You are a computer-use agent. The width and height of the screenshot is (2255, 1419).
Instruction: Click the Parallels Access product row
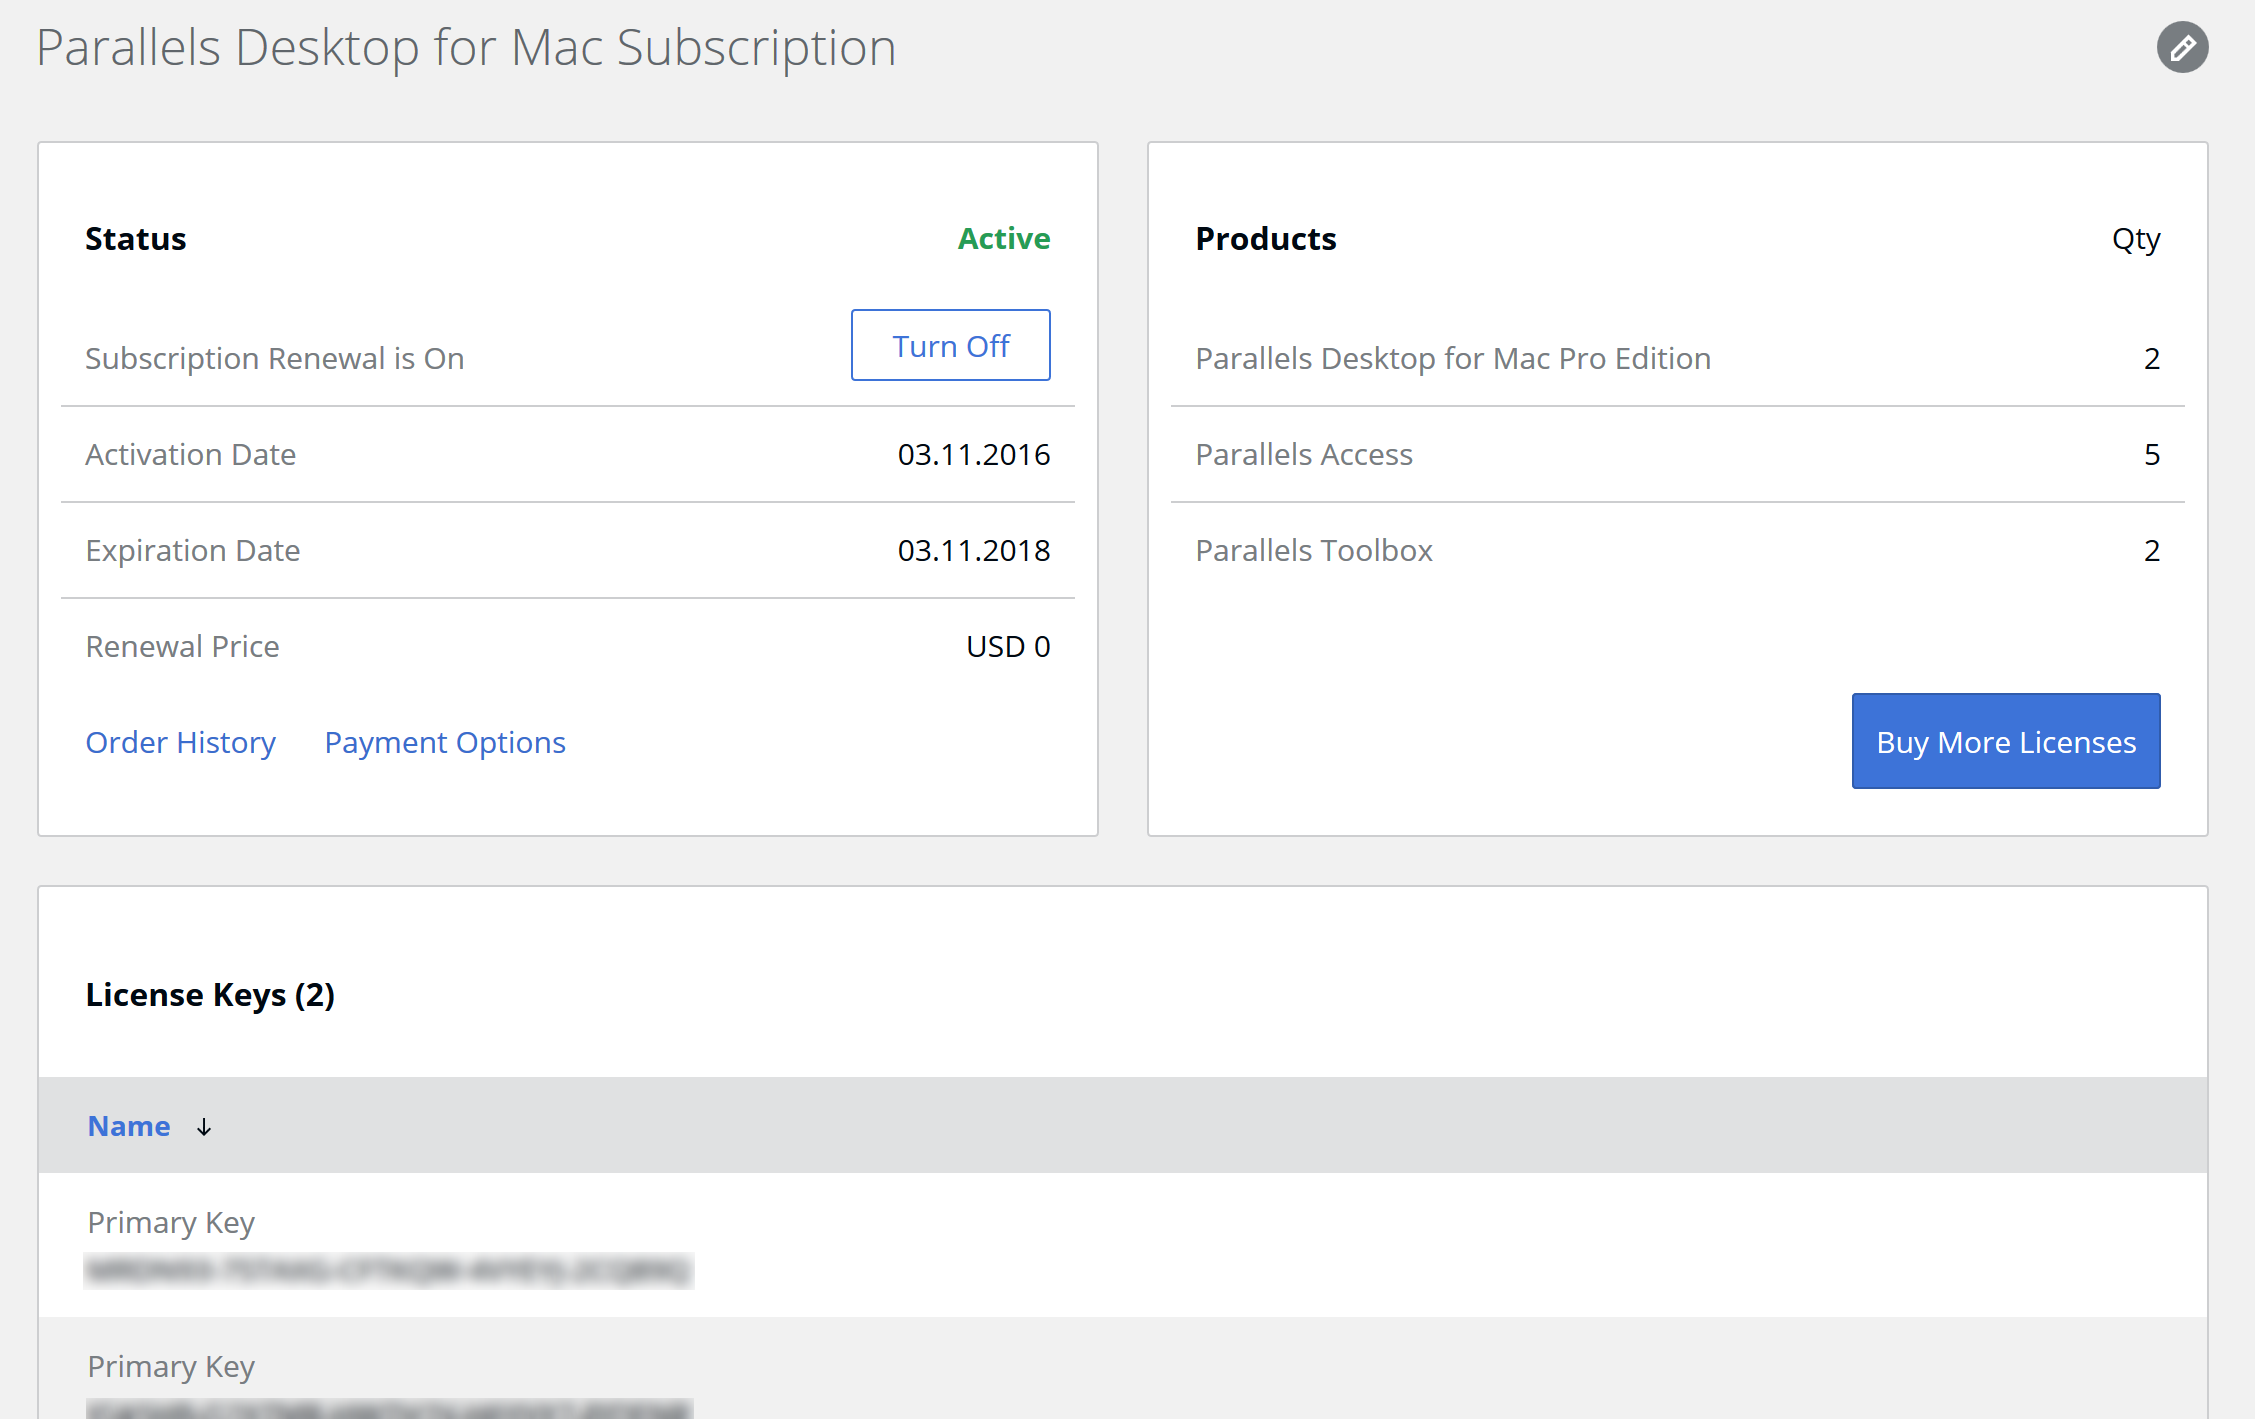[x=1304, y=454]
